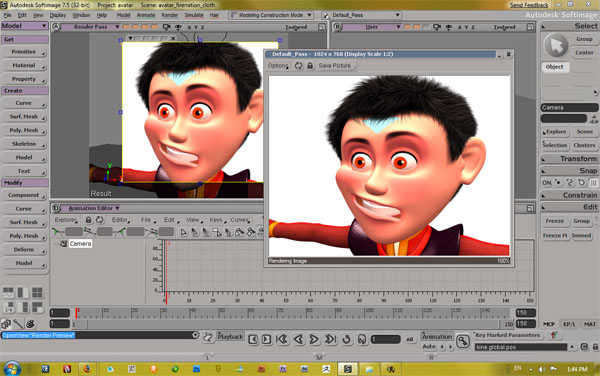Go to last frame playback button
The height and width of the screenshot is (376, 600).
click(330, 339)
